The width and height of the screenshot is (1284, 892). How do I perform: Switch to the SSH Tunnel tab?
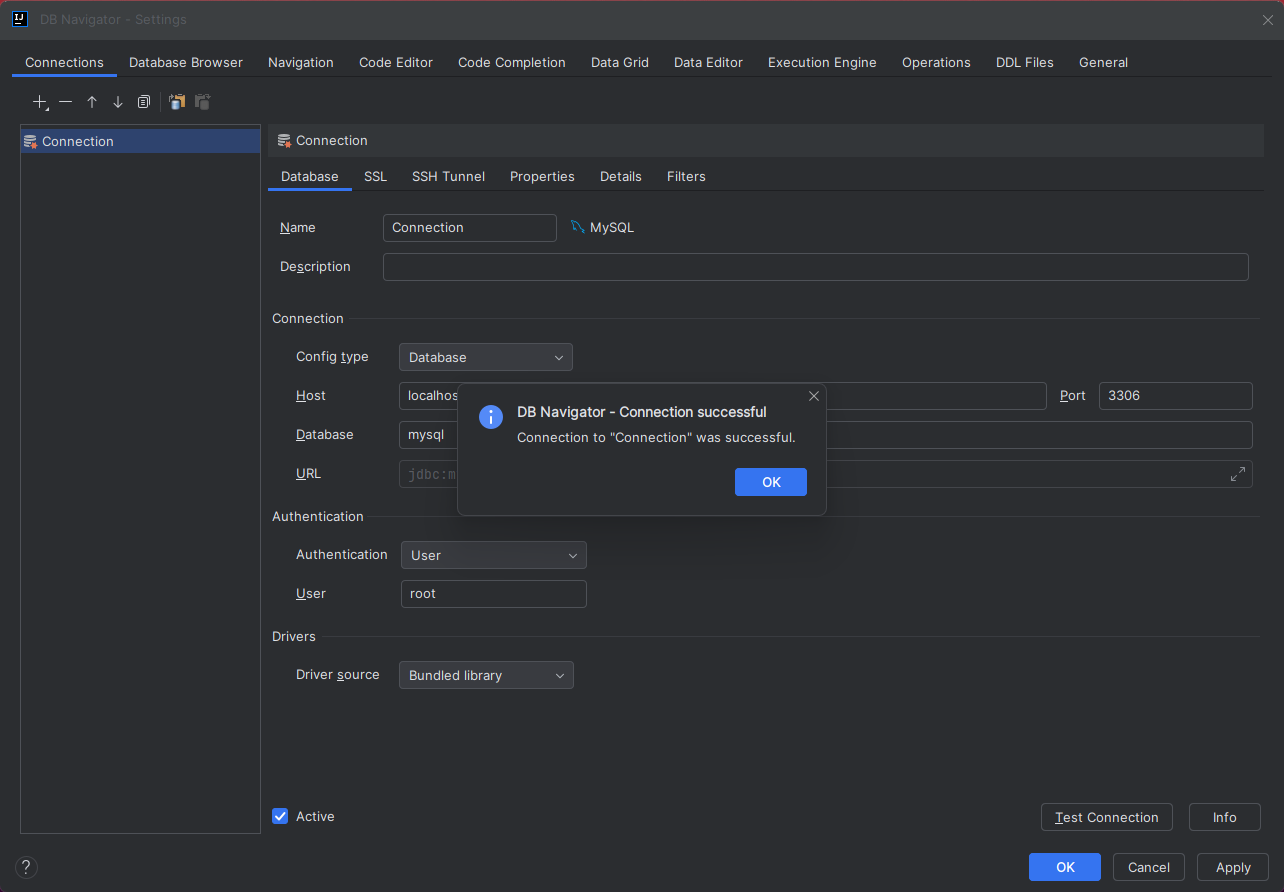(448, 176)
